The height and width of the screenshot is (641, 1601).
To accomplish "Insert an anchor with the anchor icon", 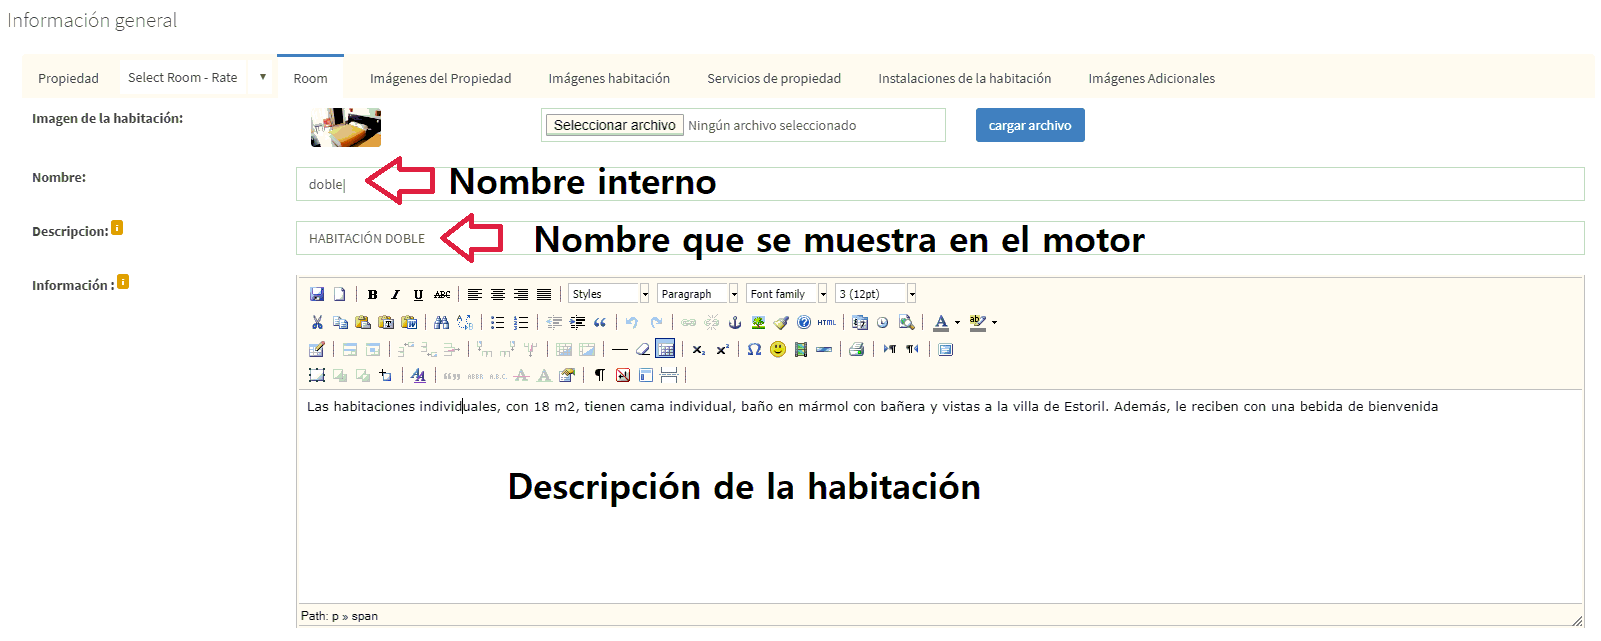I will 735,322.
